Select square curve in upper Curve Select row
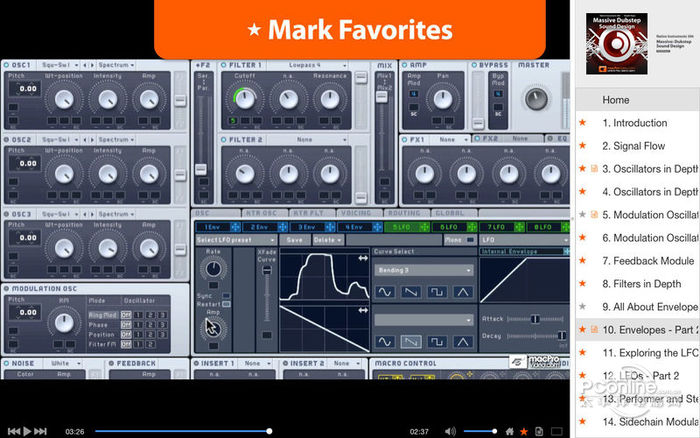700x438 pixels. [437, 292]
